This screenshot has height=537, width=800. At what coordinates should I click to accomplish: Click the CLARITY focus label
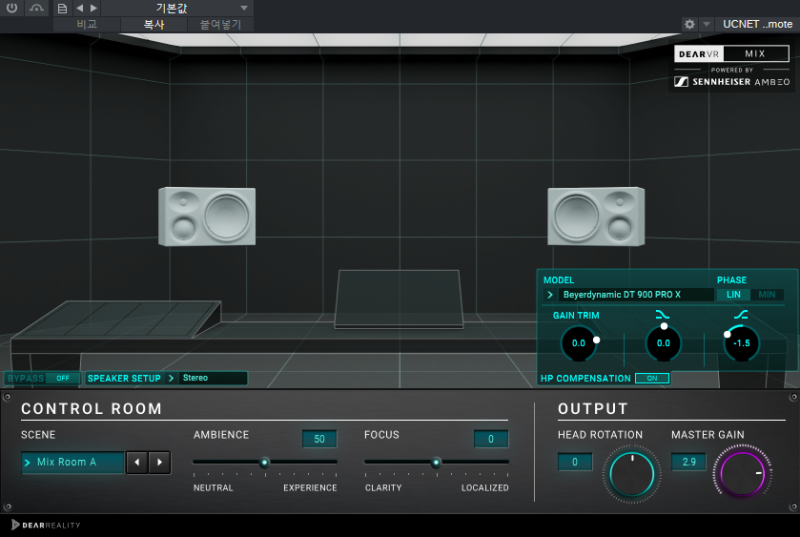[x=383, y=488]
